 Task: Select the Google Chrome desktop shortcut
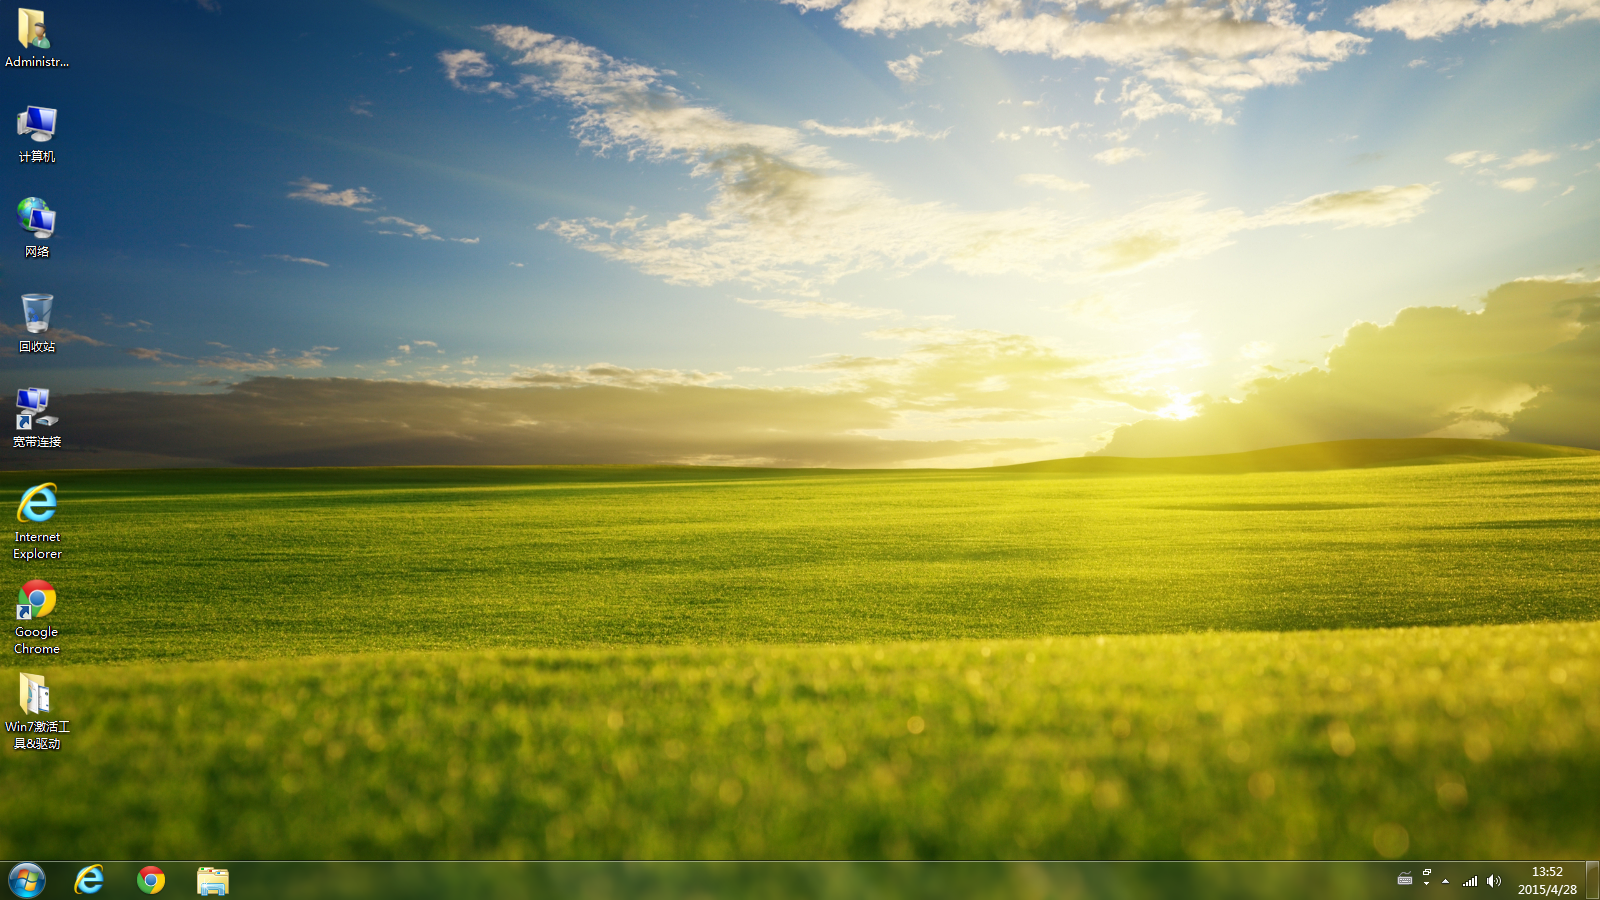point(37,617)
